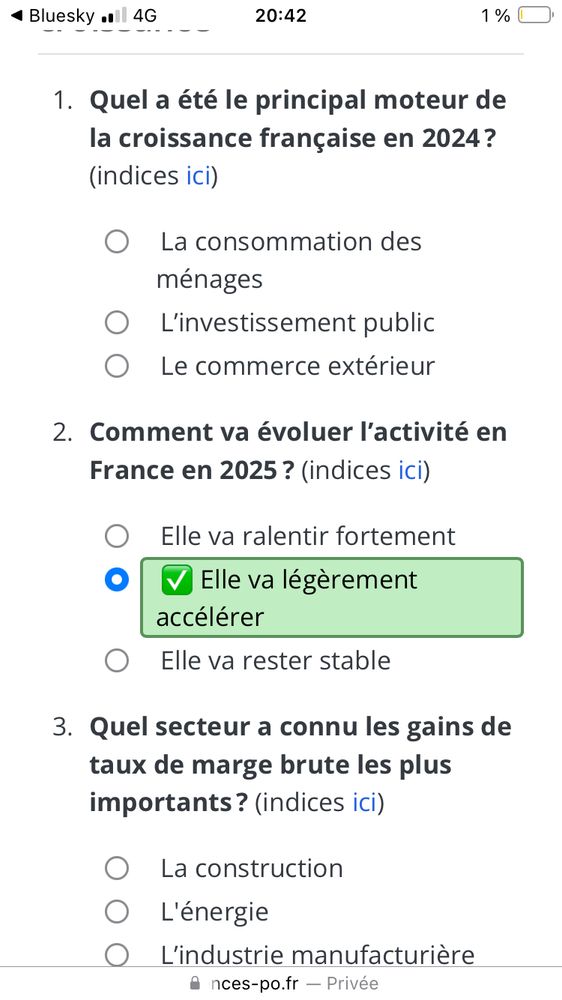This screenshot has width=562, height=1000.
Task: Tap the padlock icon in address bar
Action: click(x=195, y=983)
